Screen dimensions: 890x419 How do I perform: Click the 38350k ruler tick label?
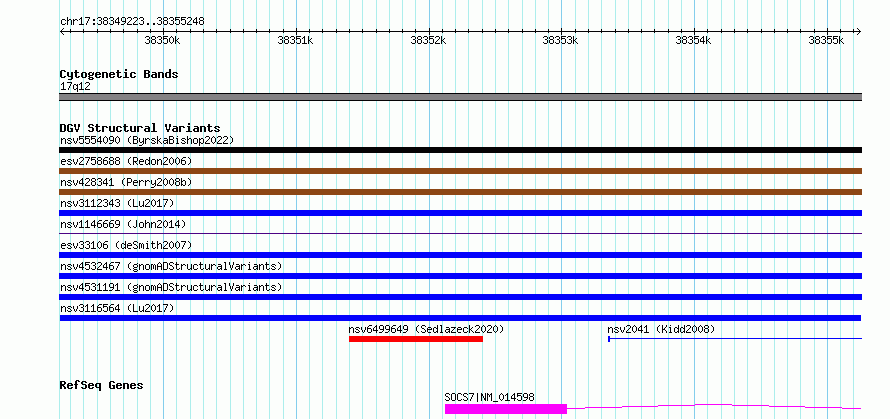pos(163,40)
